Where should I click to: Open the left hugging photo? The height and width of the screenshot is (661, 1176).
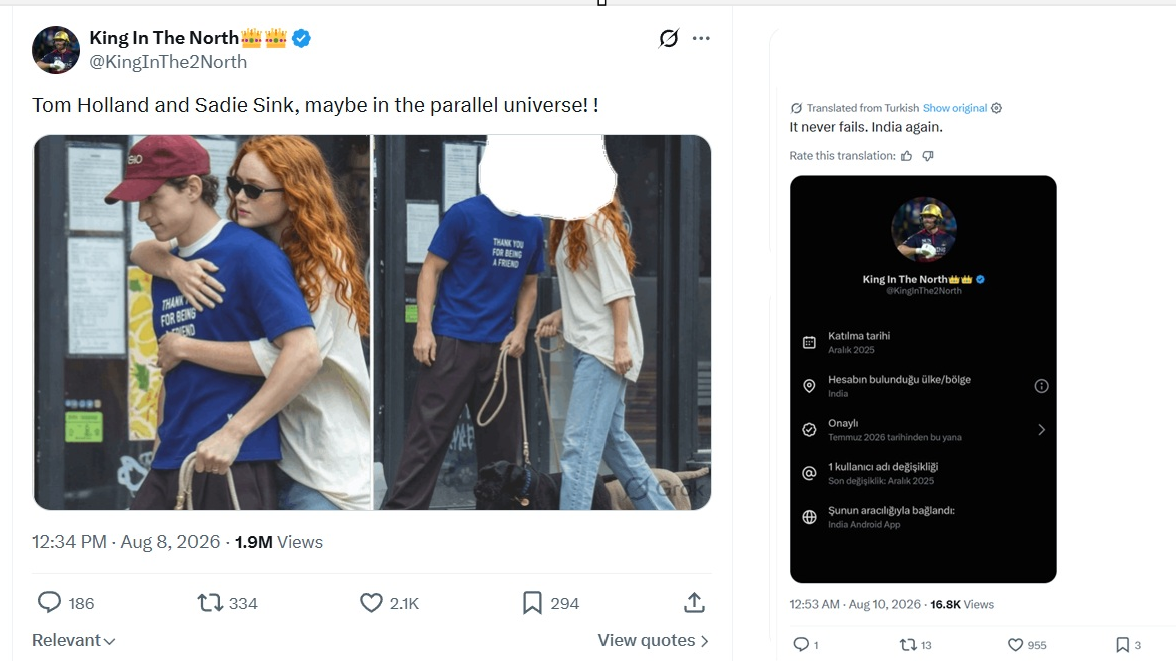(x=202, y=323)
